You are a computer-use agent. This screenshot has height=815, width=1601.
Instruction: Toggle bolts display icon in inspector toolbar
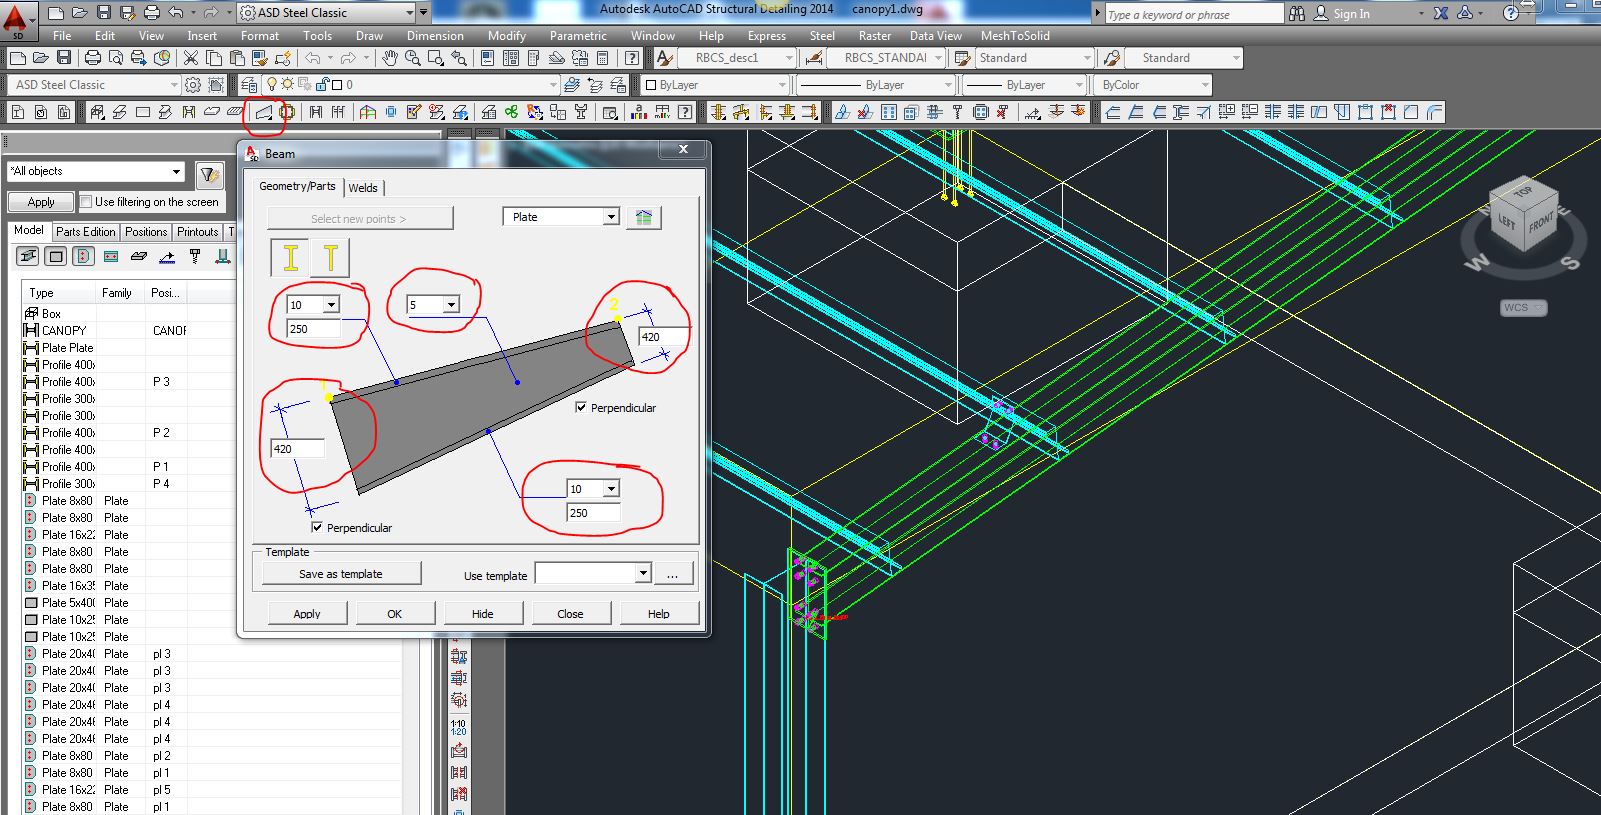pyautogui.click(x=195, y=257)
